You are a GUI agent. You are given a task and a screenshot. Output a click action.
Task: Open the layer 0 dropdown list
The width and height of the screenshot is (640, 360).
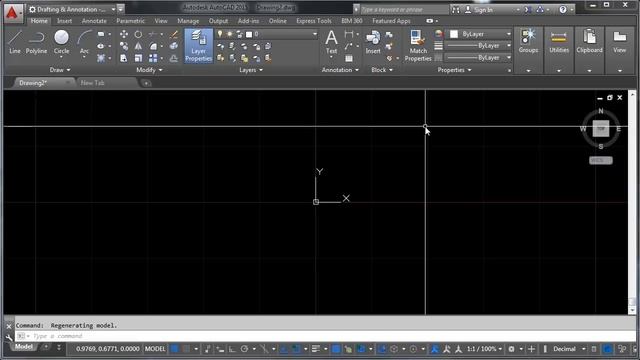click(315, 34)
